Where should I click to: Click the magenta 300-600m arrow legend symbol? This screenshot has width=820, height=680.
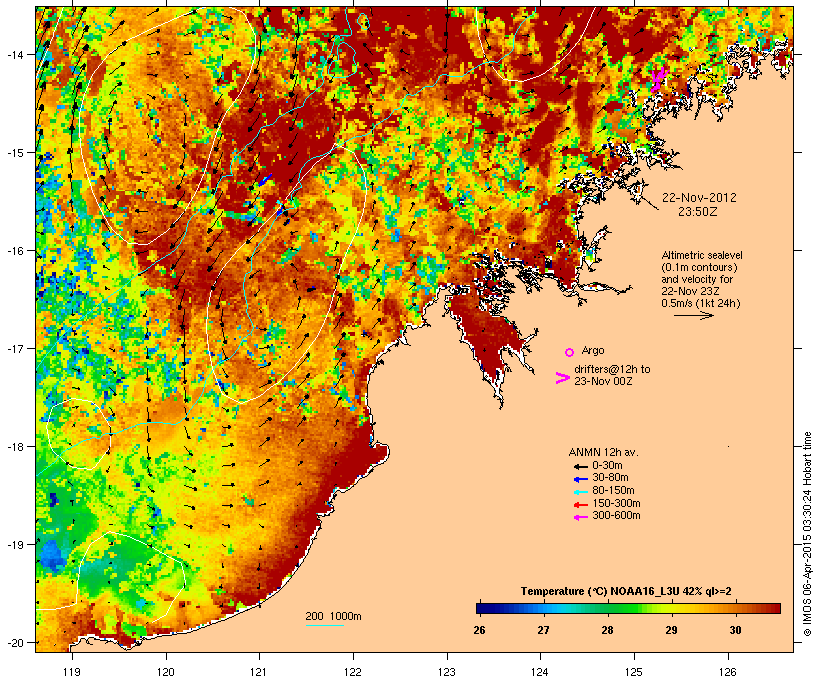click(x=580, y=517)
